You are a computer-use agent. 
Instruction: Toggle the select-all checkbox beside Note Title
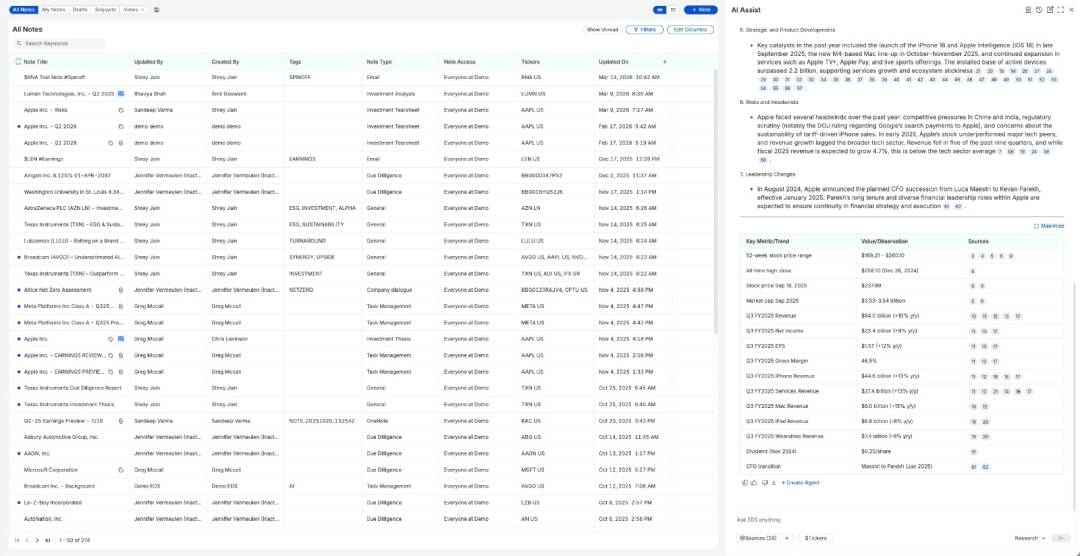pyautogui.click(x=19, y=62)
